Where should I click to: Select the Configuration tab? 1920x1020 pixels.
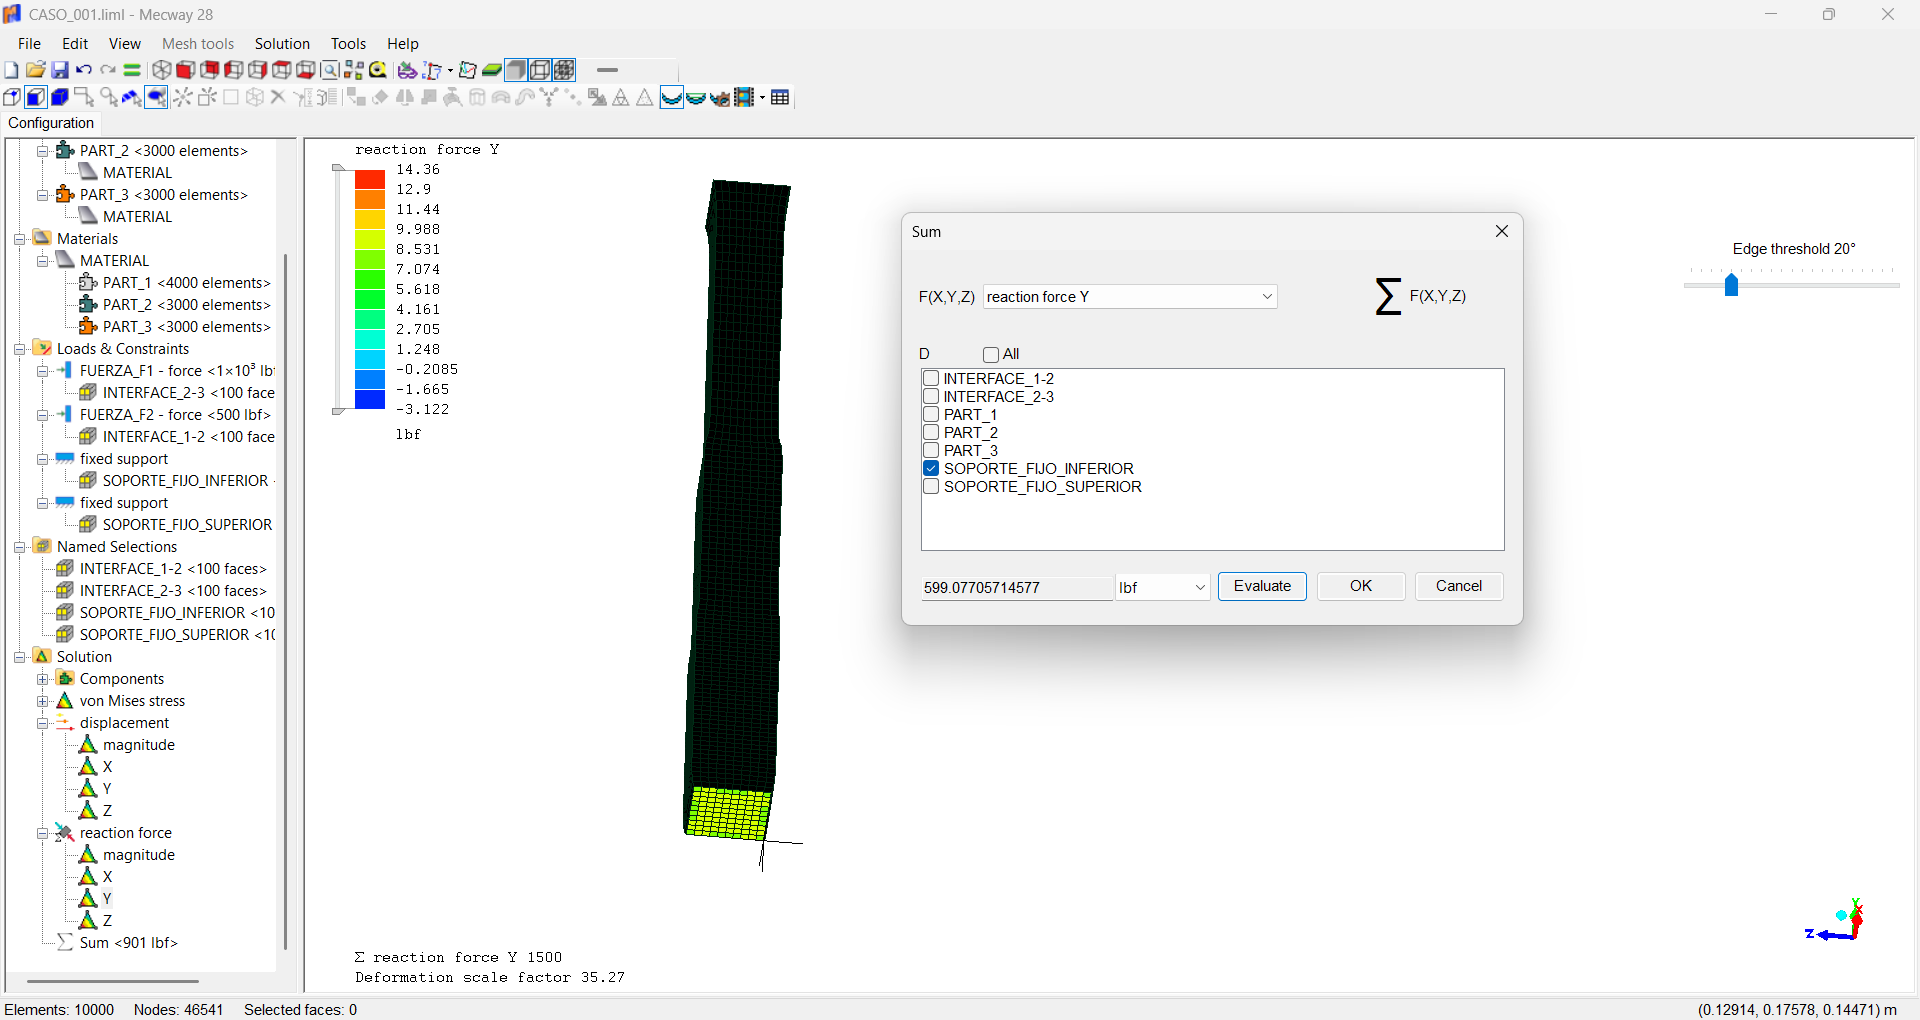tap(51, 123)
